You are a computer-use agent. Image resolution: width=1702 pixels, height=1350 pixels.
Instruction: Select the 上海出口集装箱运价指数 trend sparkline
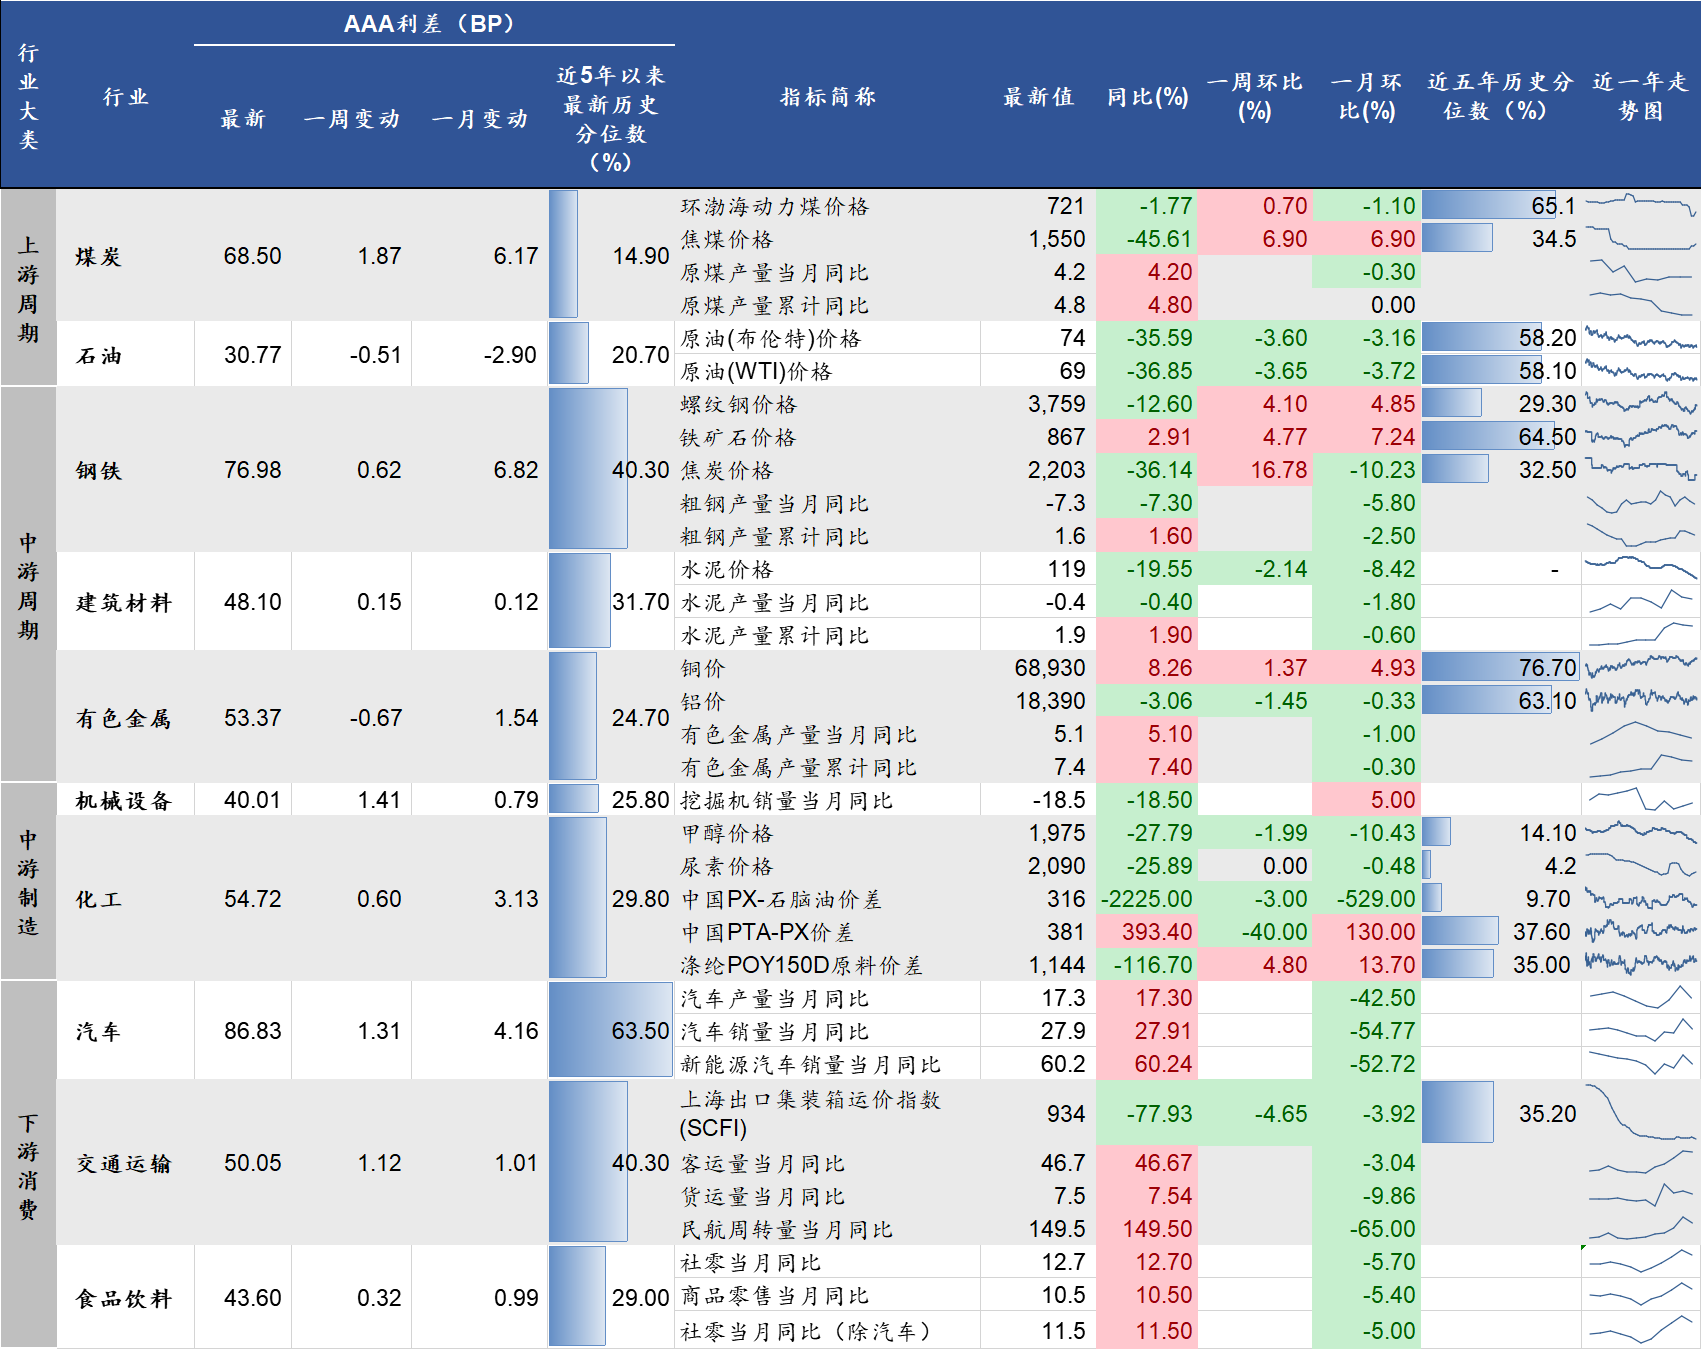coord(1641,1113)
